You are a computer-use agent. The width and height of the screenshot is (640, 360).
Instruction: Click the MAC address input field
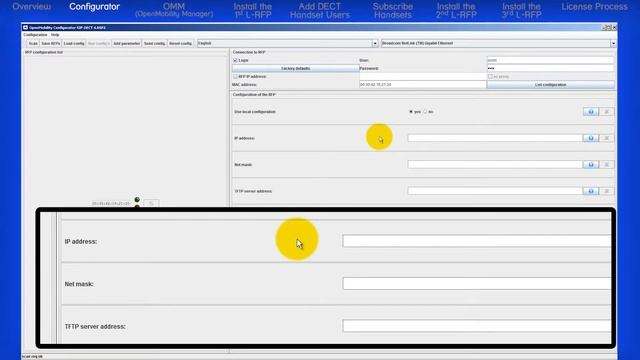[x=422, y=84]
